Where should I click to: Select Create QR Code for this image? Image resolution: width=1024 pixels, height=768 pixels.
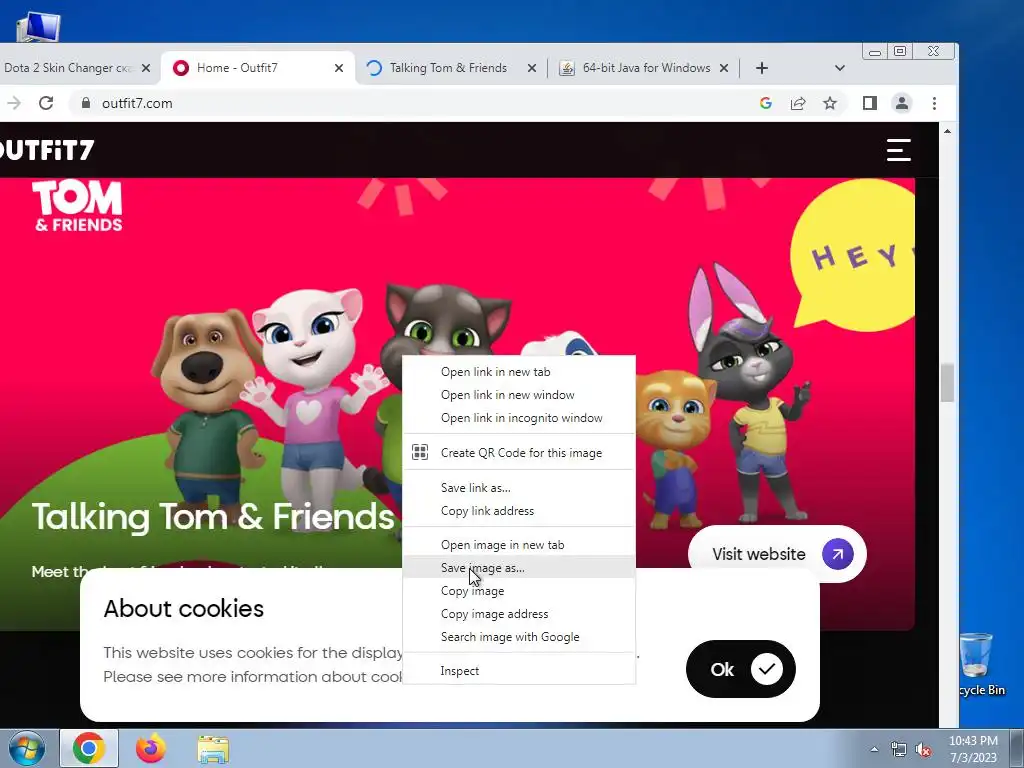tap(519, 453)
